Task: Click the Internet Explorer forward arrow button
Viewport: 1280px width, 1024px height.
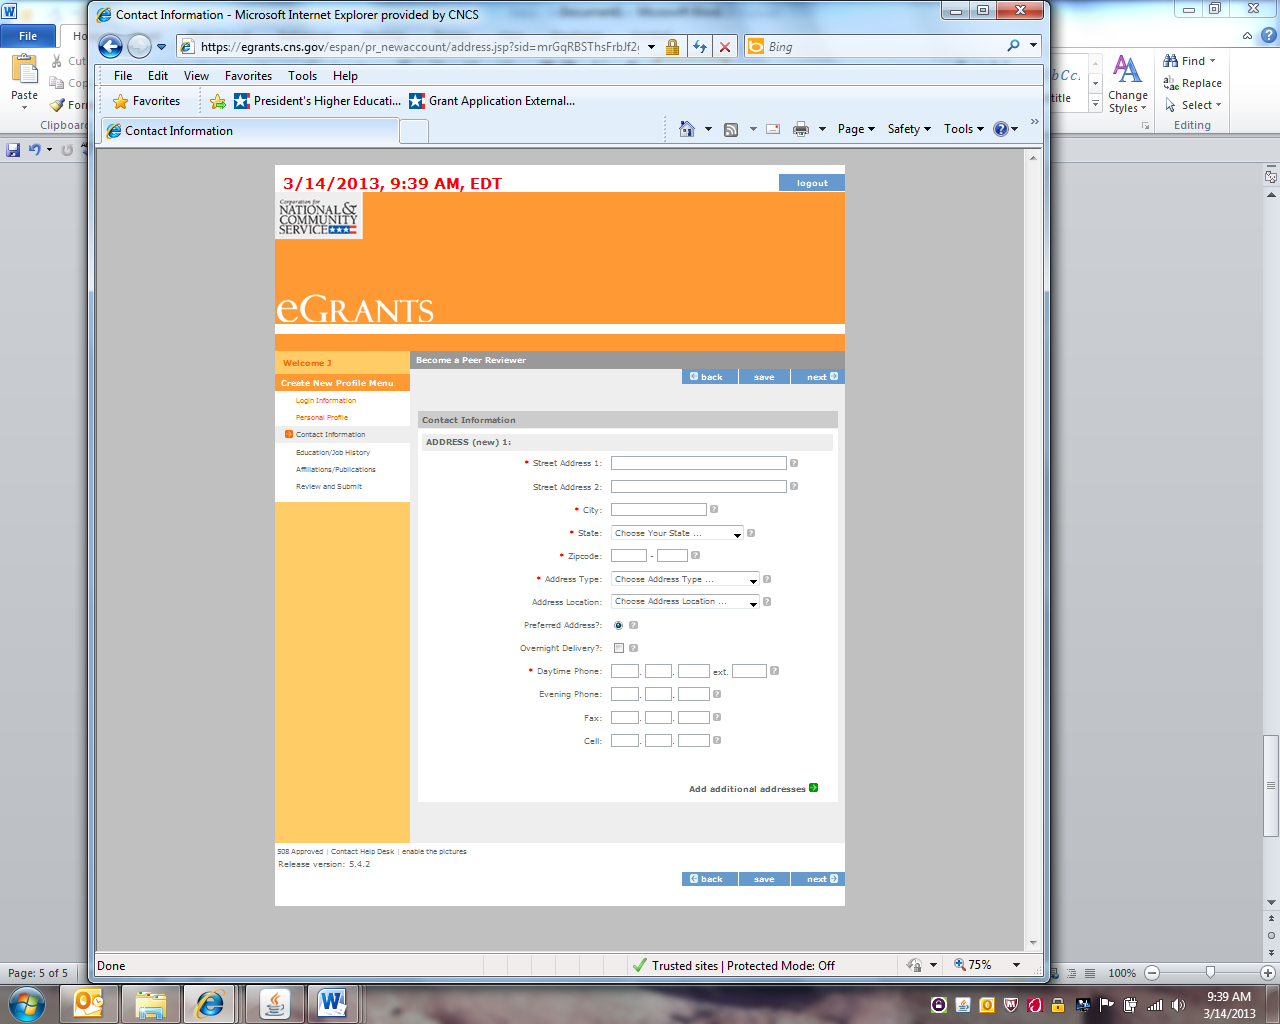Action: [x=139, y=46]
